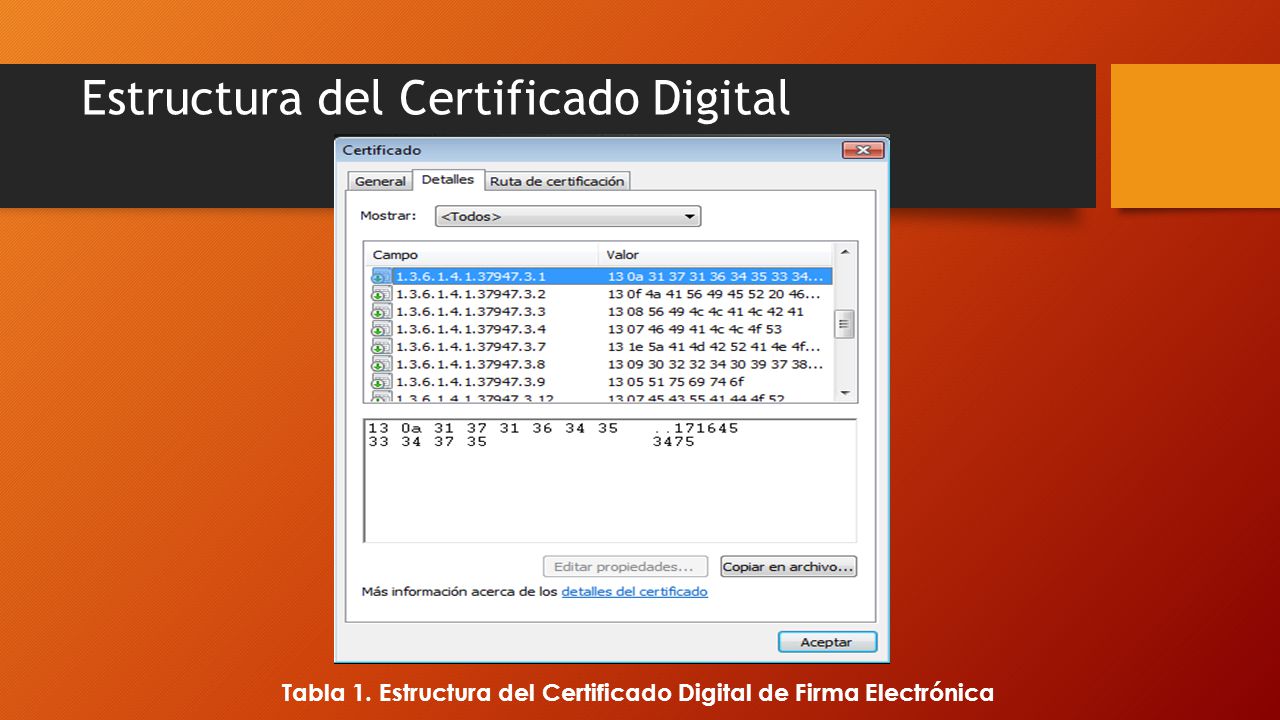Click the disabled Editar propiedades... button

point(625,567)
